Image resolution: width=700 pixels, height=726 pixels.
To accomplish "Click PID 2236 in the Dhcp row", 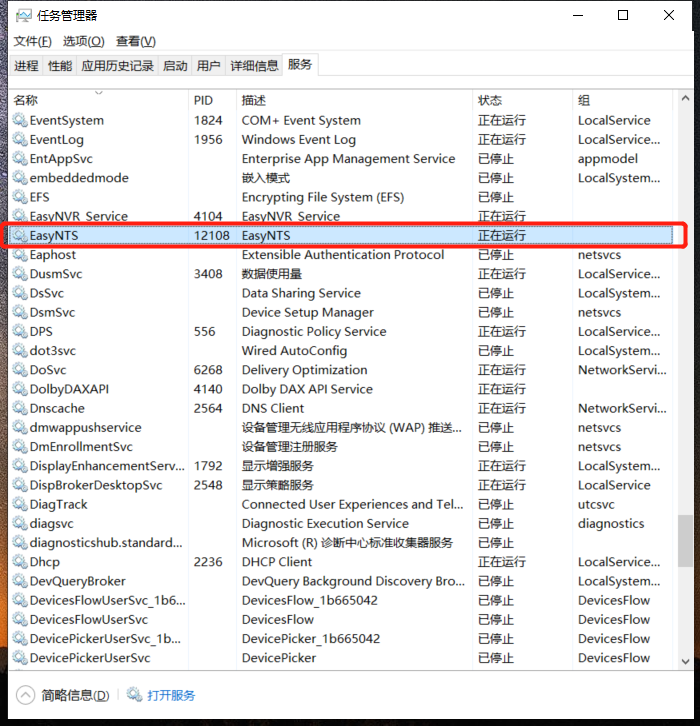I will [208, 562].
